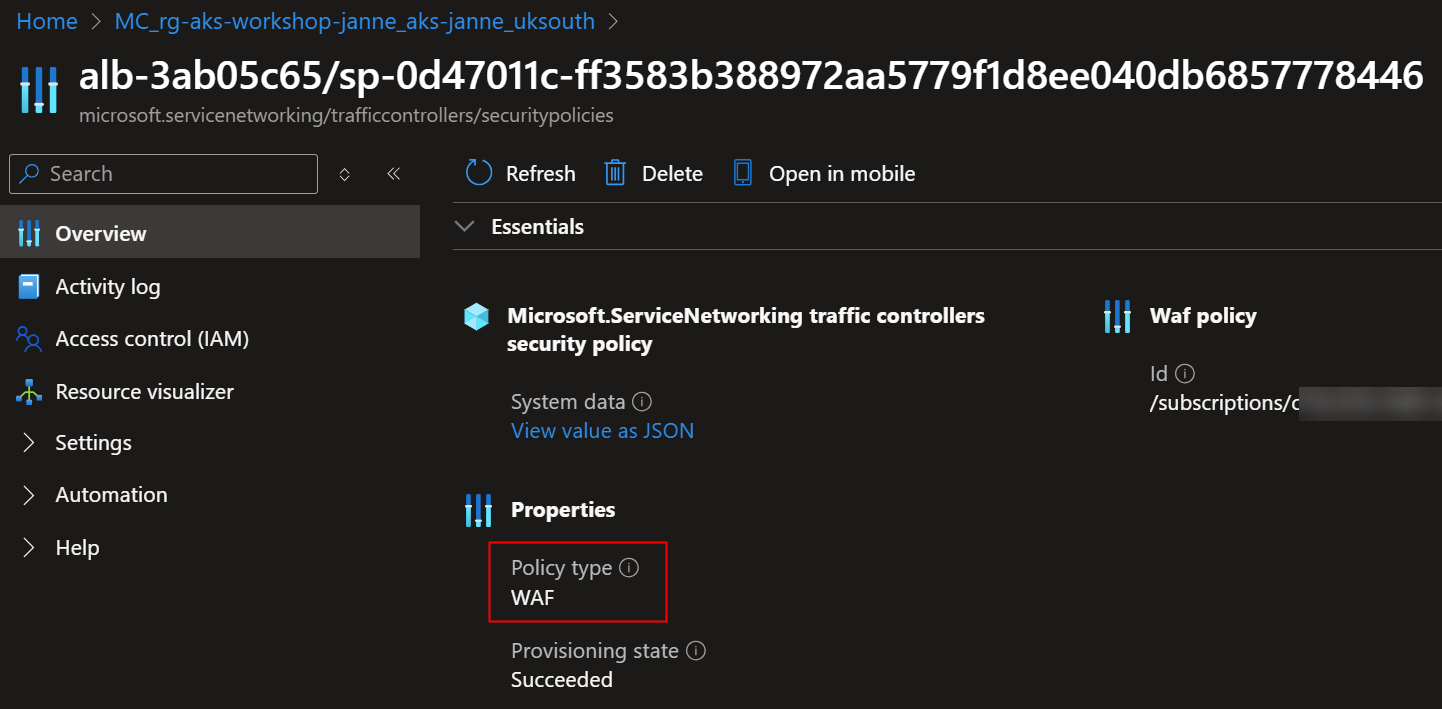Click info icon next to System data
The image size is (1442, 709).
coord(643,401)
